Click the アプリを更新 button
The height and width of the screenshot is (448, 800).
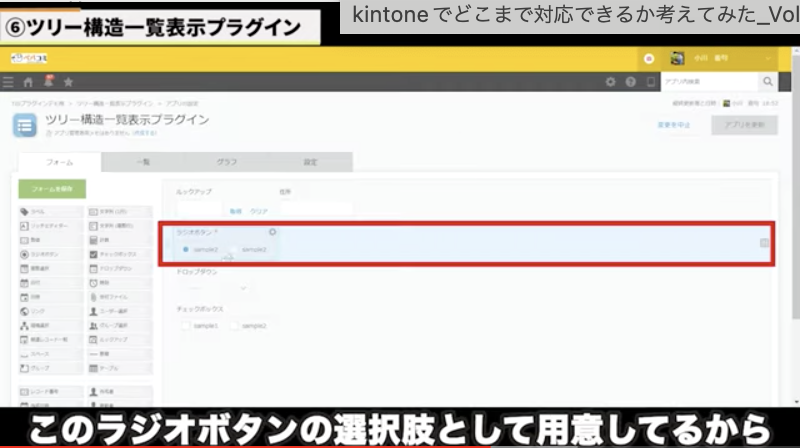coord(744,125)
